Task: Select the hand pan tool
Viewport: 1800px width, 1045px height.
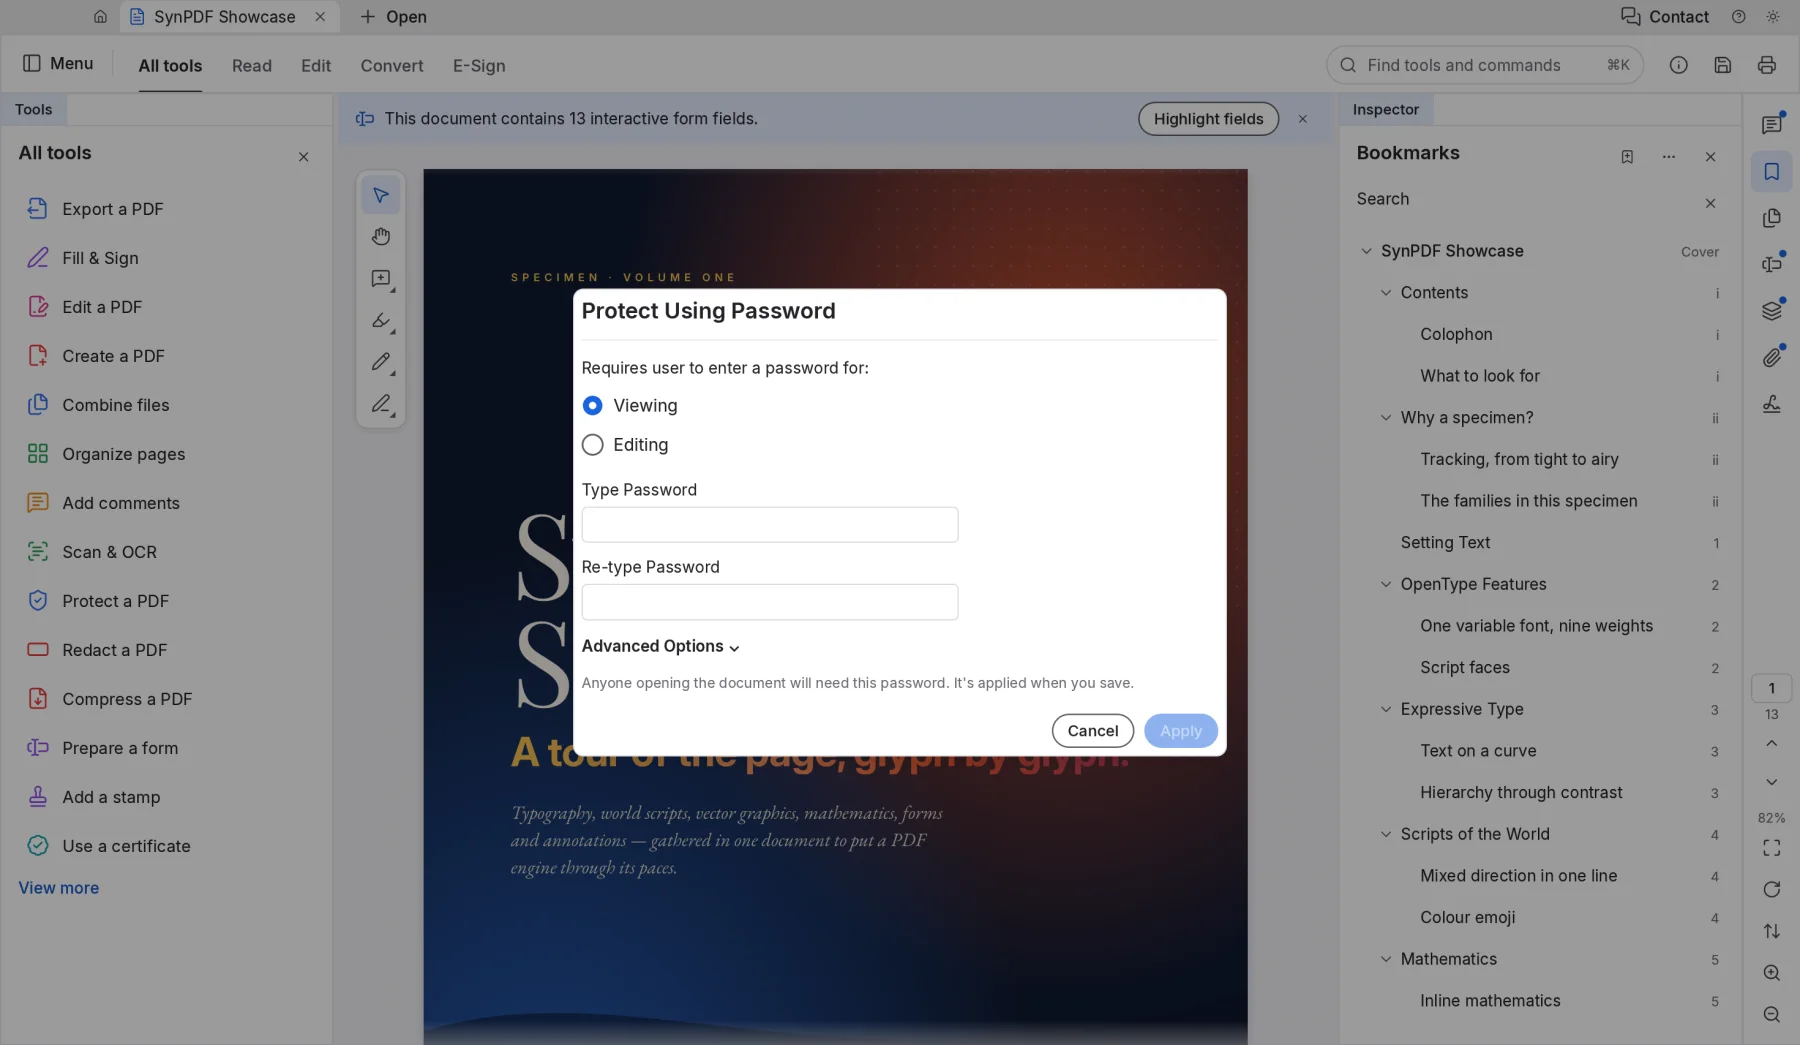Action: pos(380,237)
